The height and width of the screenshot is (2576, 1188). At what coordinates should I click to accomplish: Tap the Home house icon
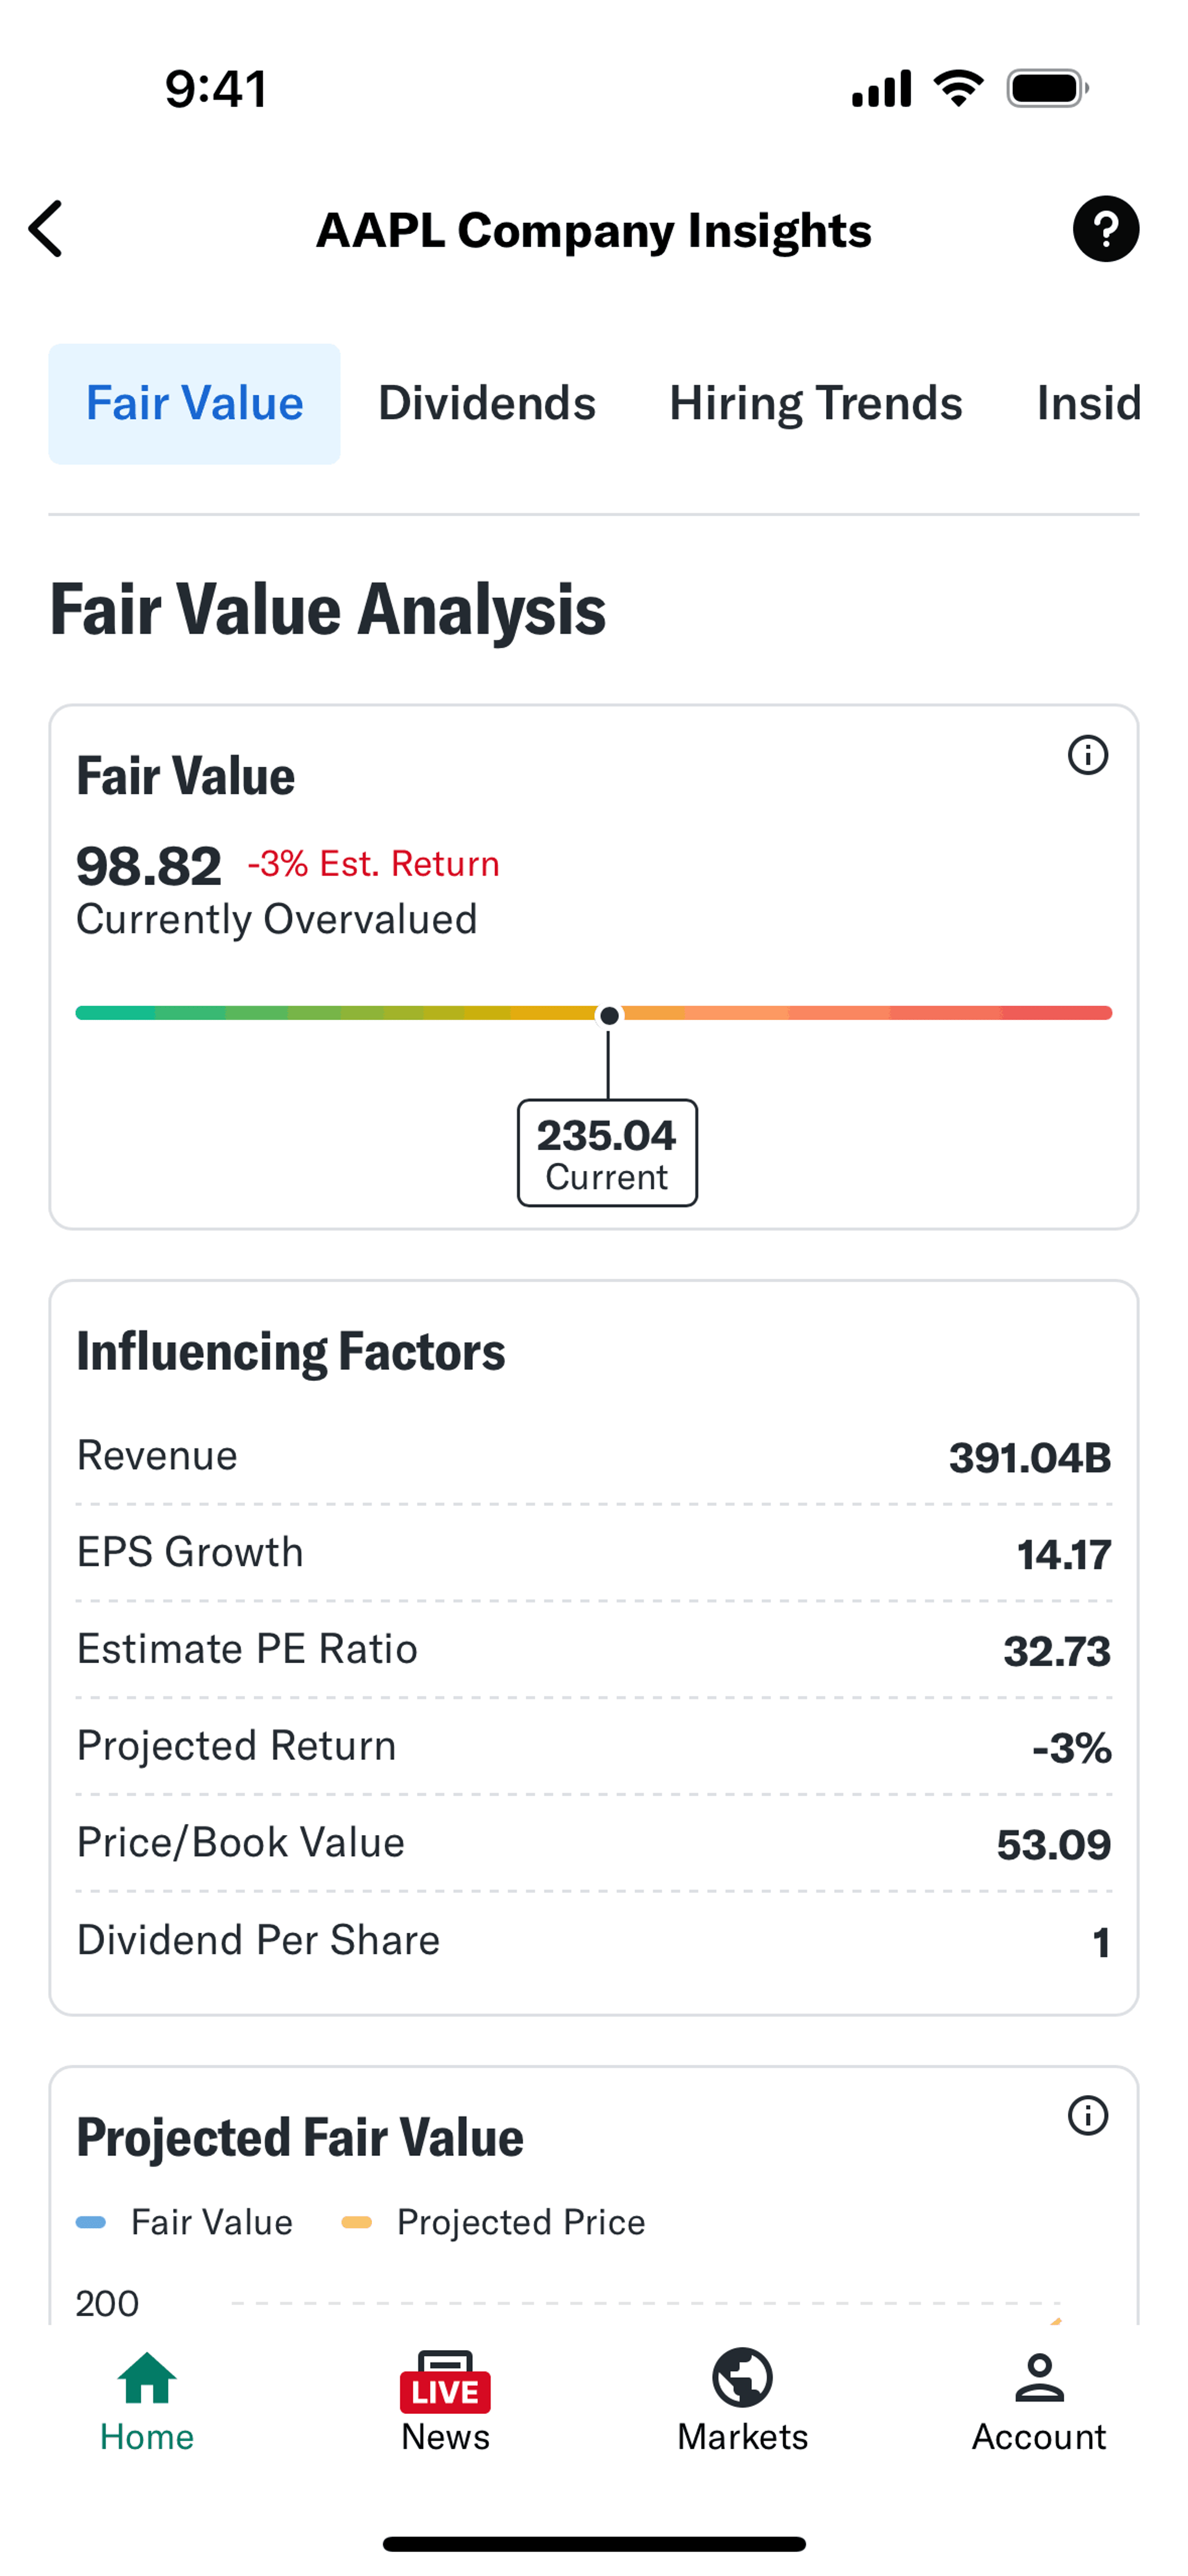[x=147, y=2377]
